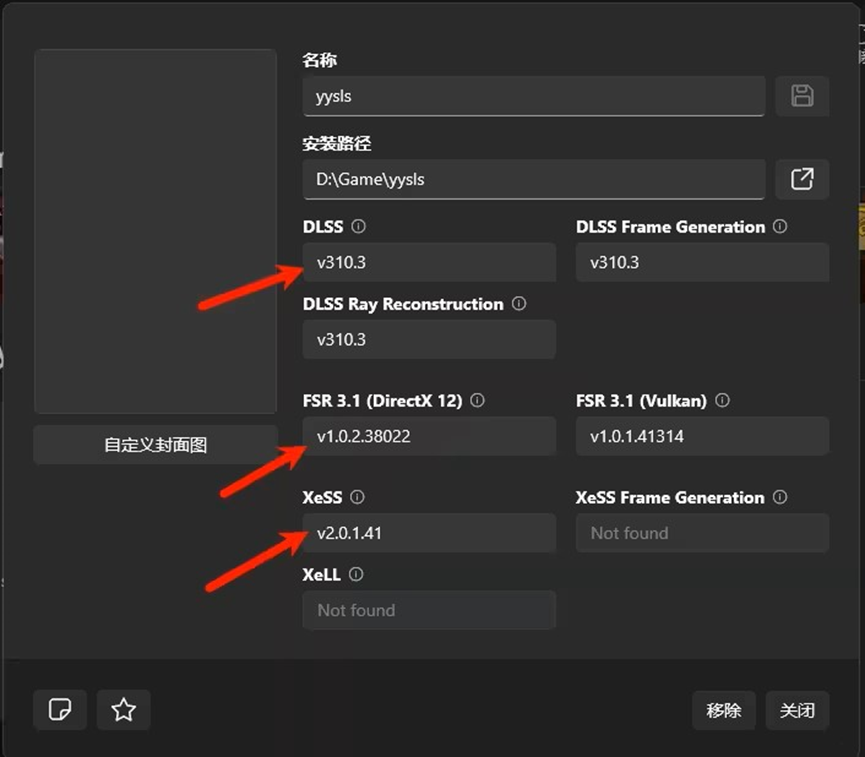Click info icon beside FSR 3.1 (Vulkan)
Viewport: 865px width, 757px height.
pos(722,401)
